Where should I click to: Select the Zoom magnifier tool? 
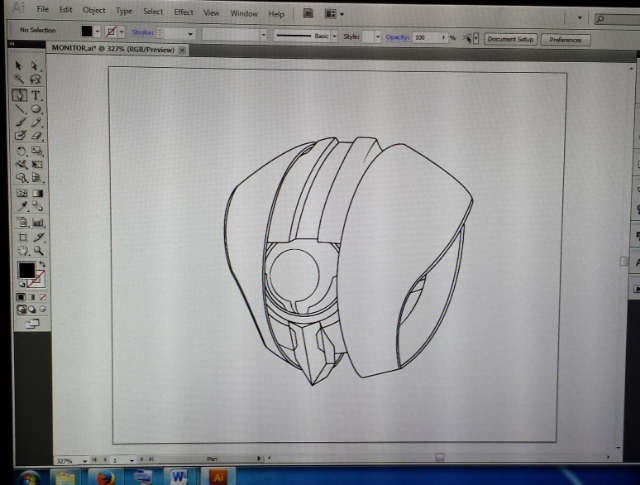(39, 250)
